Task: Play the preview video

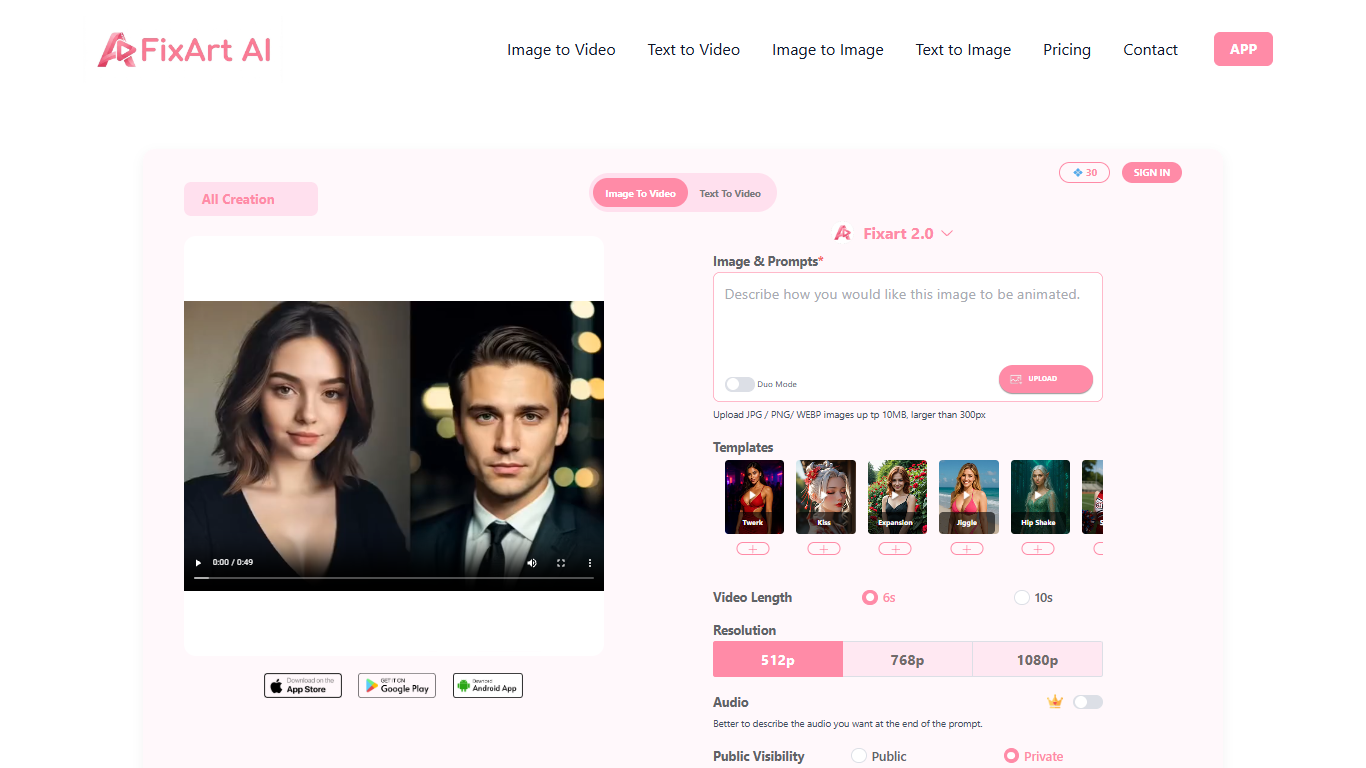Action: pyautogui.click(x=198, y=563)
